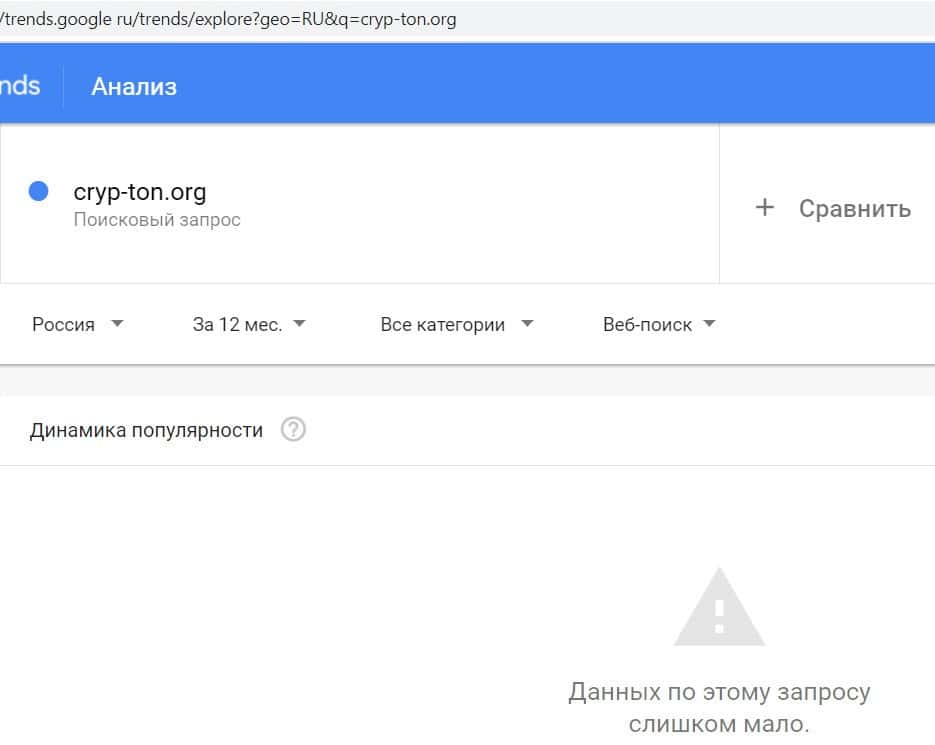
Task: Open the Веб-поиск search type dropdown
Action: pyautogui.click(x=647, y=324)
